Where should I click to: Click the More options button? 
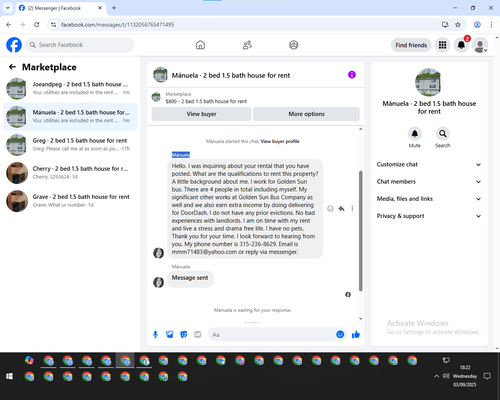click(306, 114)
